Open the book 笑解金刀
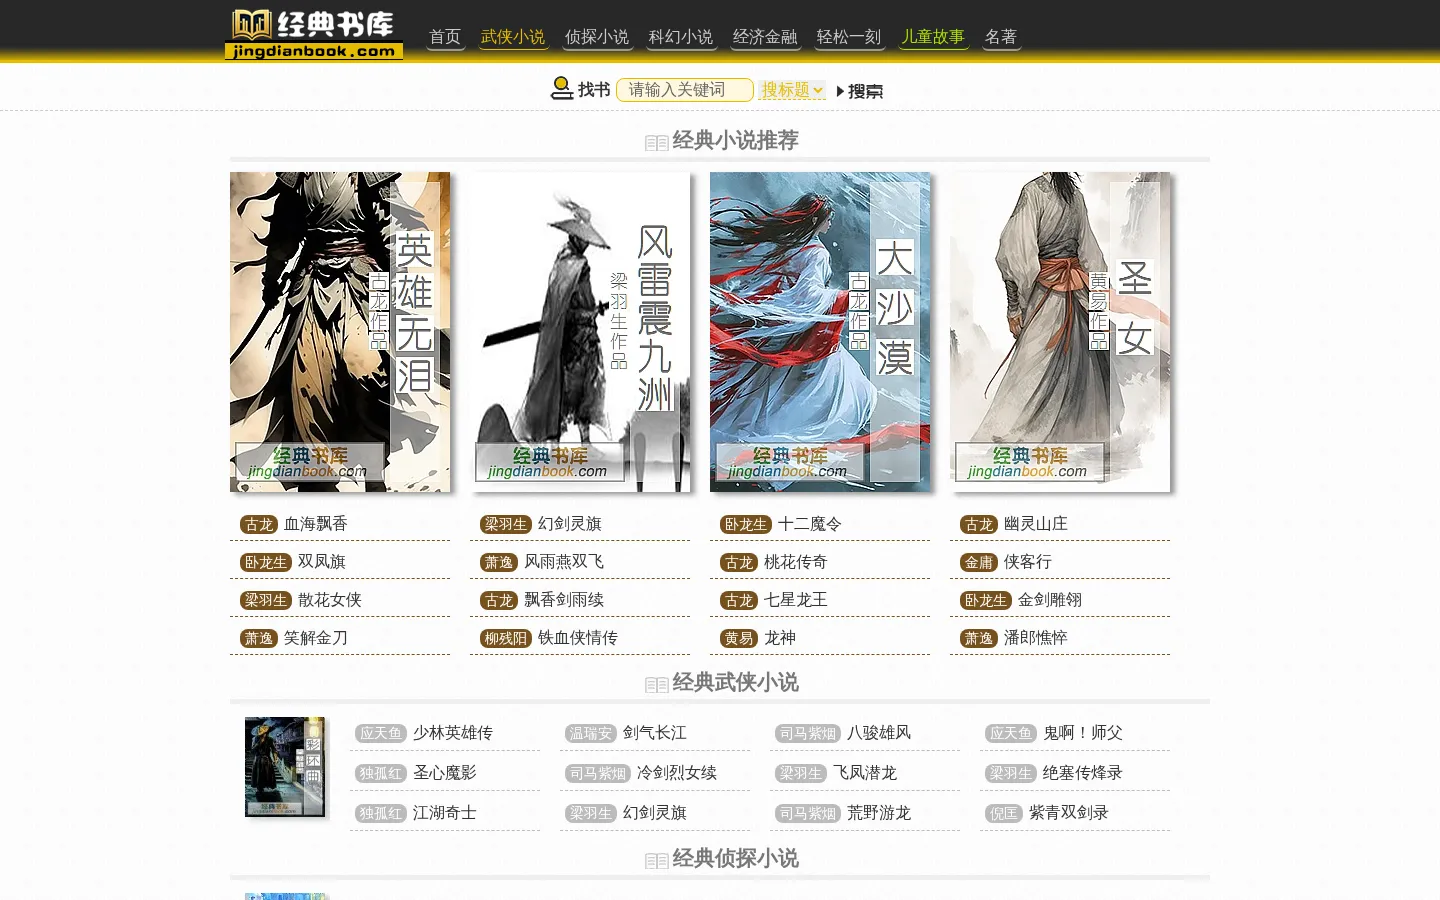 [x=316, y=638]
